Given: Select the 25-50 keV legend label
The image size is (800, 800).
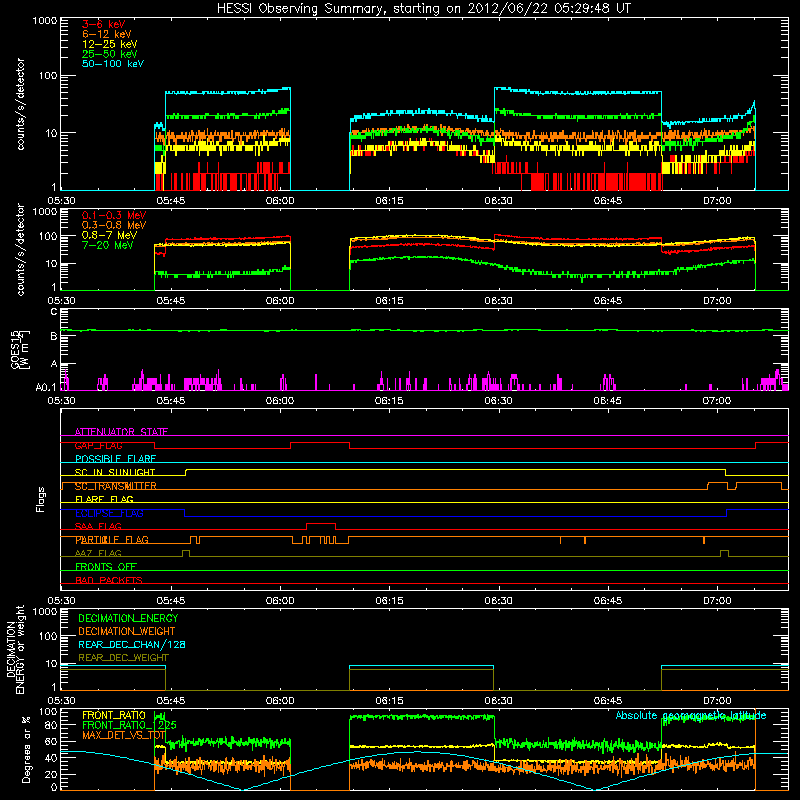Looking at the screenshot, I should 110,54.
